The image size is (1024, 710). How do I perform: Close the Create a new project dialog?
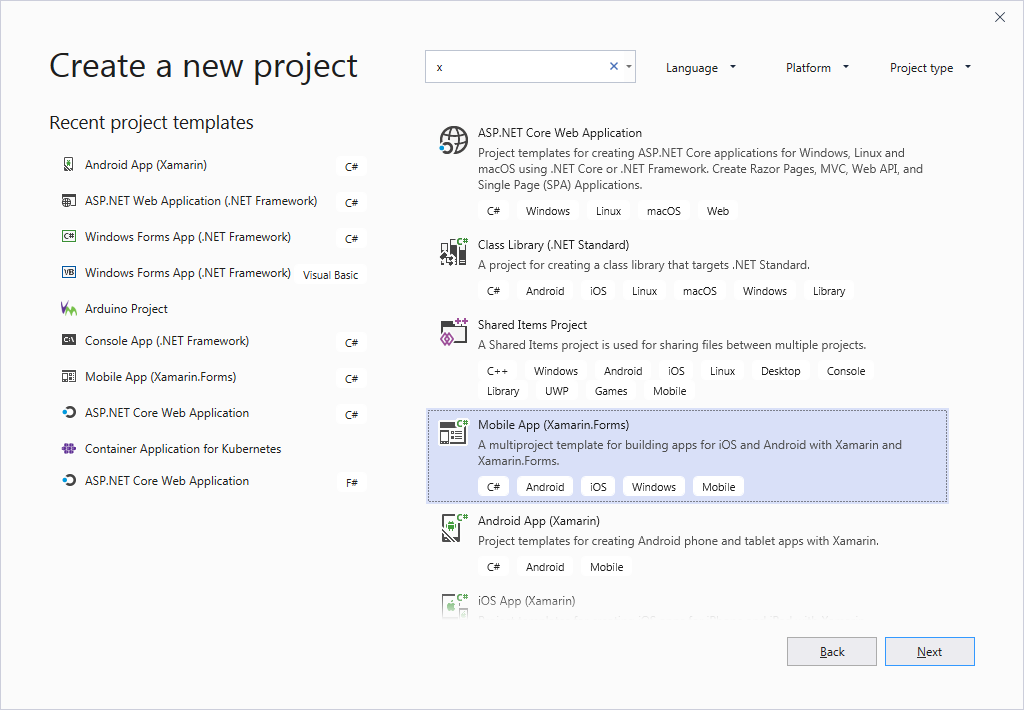pos(1000,17)
